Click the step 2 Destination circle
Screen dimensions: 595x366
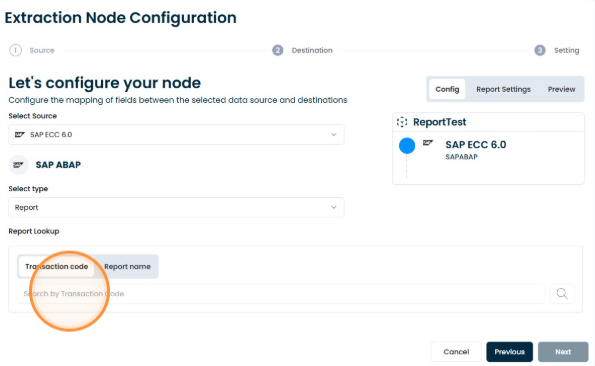click(277, 50)
